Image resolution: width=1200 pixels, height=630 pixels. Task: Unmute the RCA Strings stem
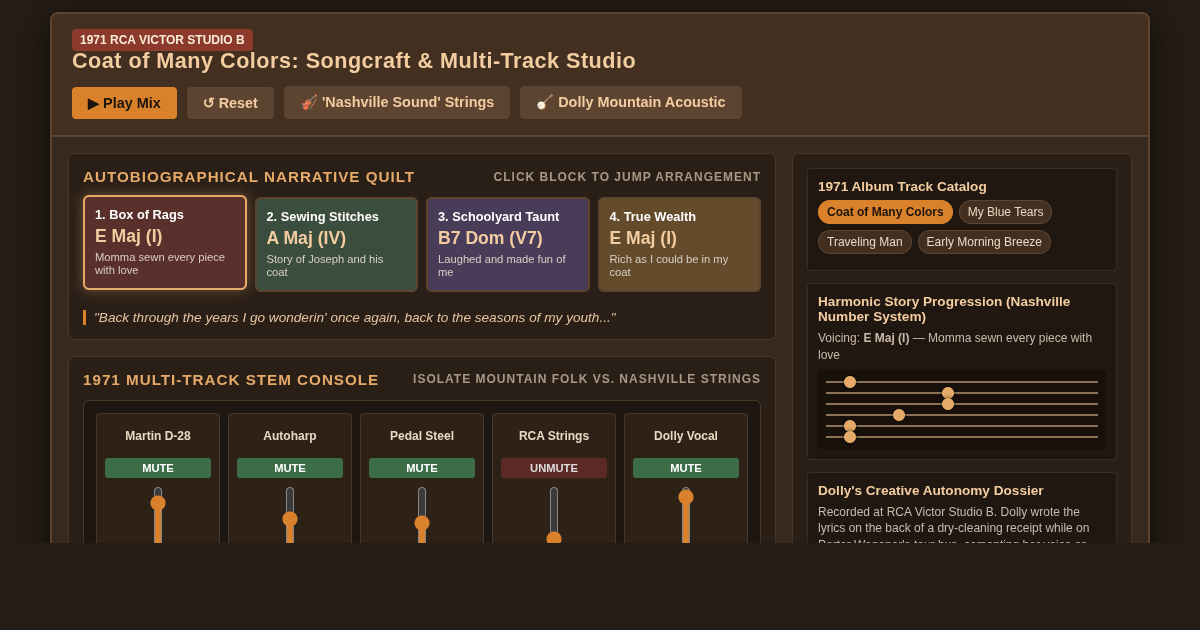coord(554,468)
